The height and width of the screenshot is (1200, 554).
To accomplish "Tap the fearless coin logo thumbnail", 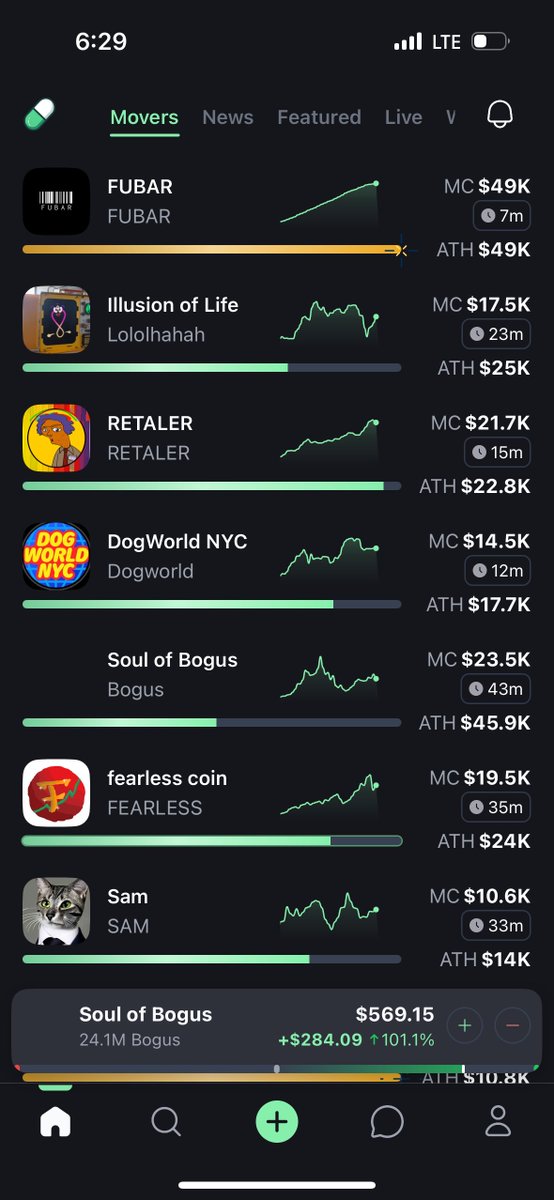I will click(56, 793).
